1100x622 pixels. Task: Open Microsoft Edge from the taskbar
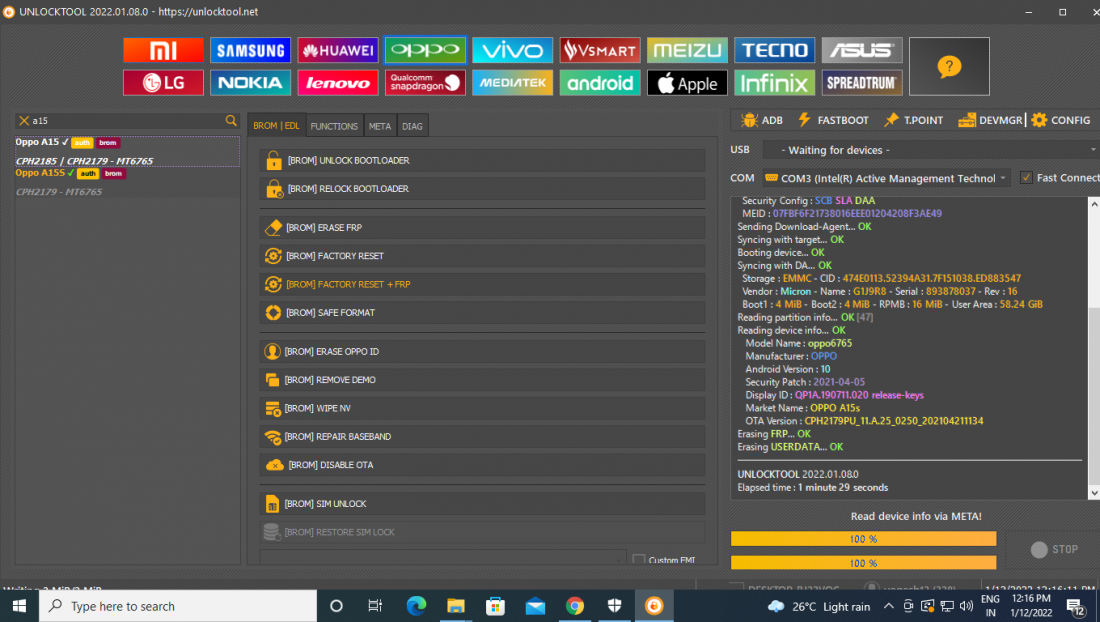tap(416, 606)
